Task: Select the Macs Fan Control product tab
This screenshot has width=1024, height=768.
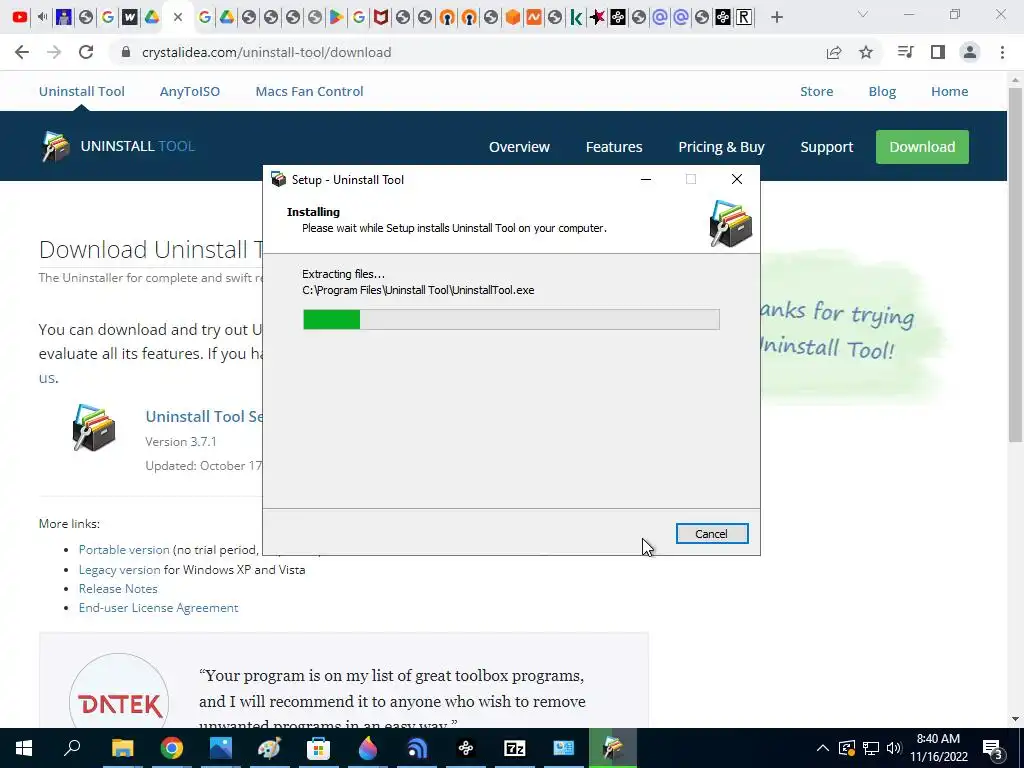Action: [310, 91]
